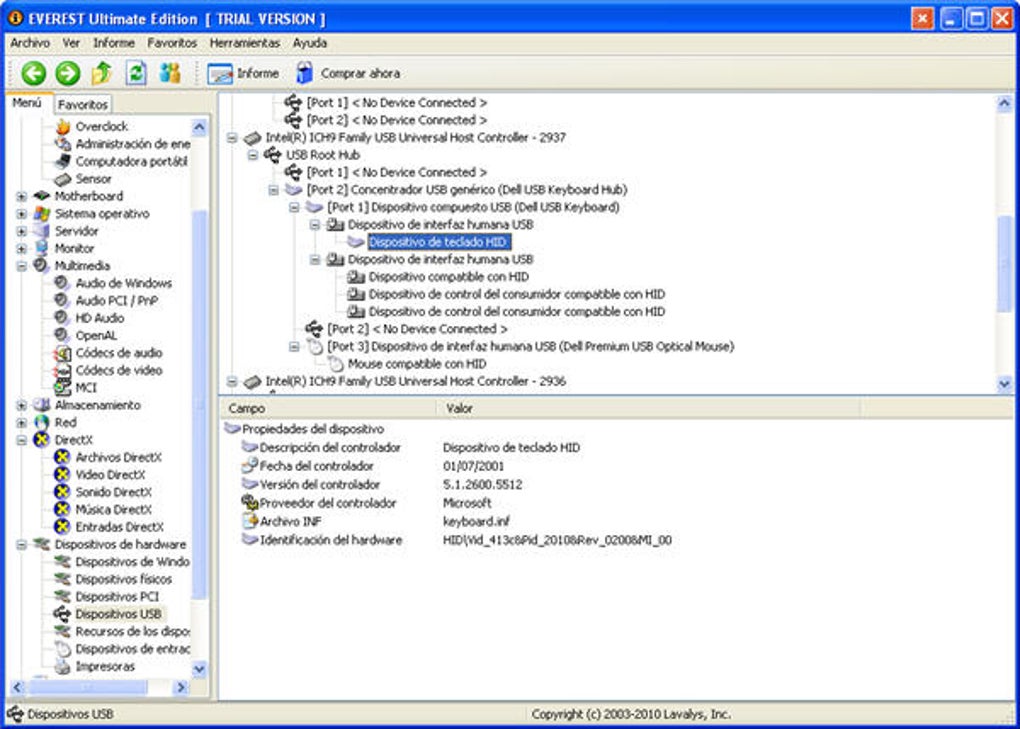Screen dimensions: 1020x729
Task: Click the Comprar ahora toolbar button
Action: click(x=348, y=73)
